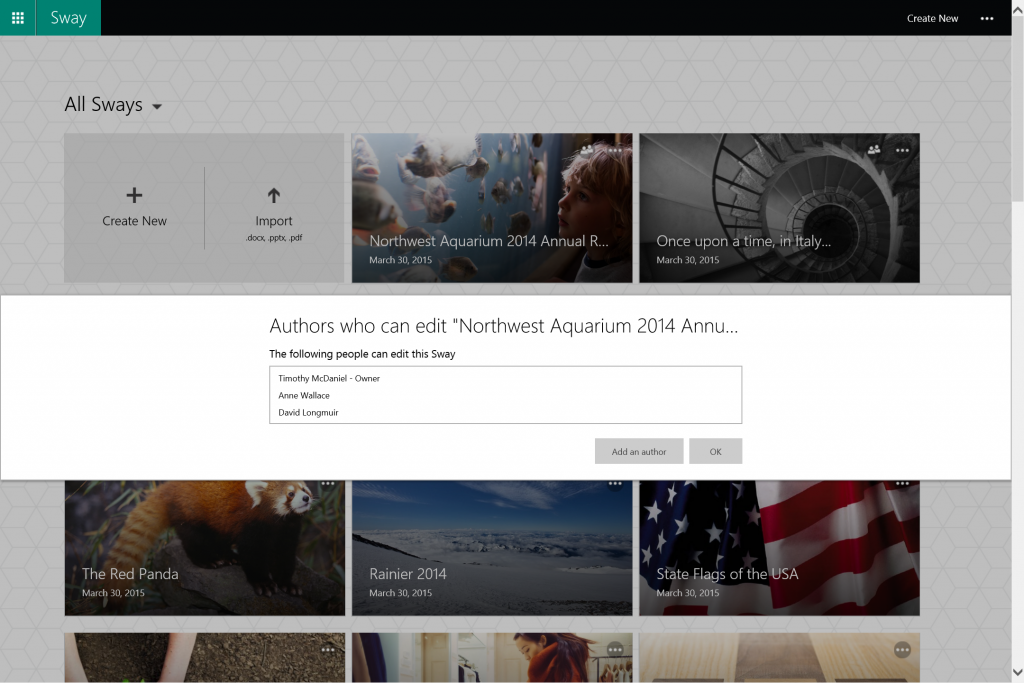Select David Longmuir in the authors list
This screenshot has height=683, width=1024.
click(x=307, y=412)
